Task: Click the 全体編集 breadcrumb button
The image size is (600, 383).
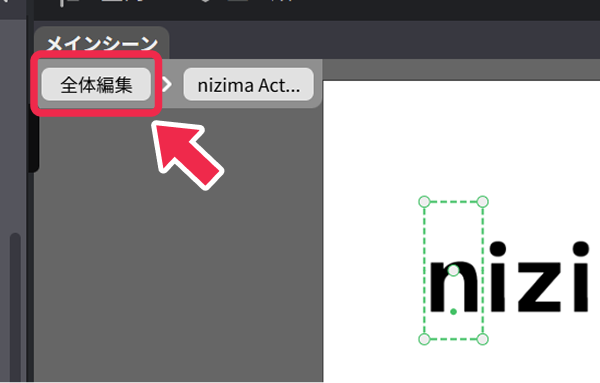Action: click(96, 85)
